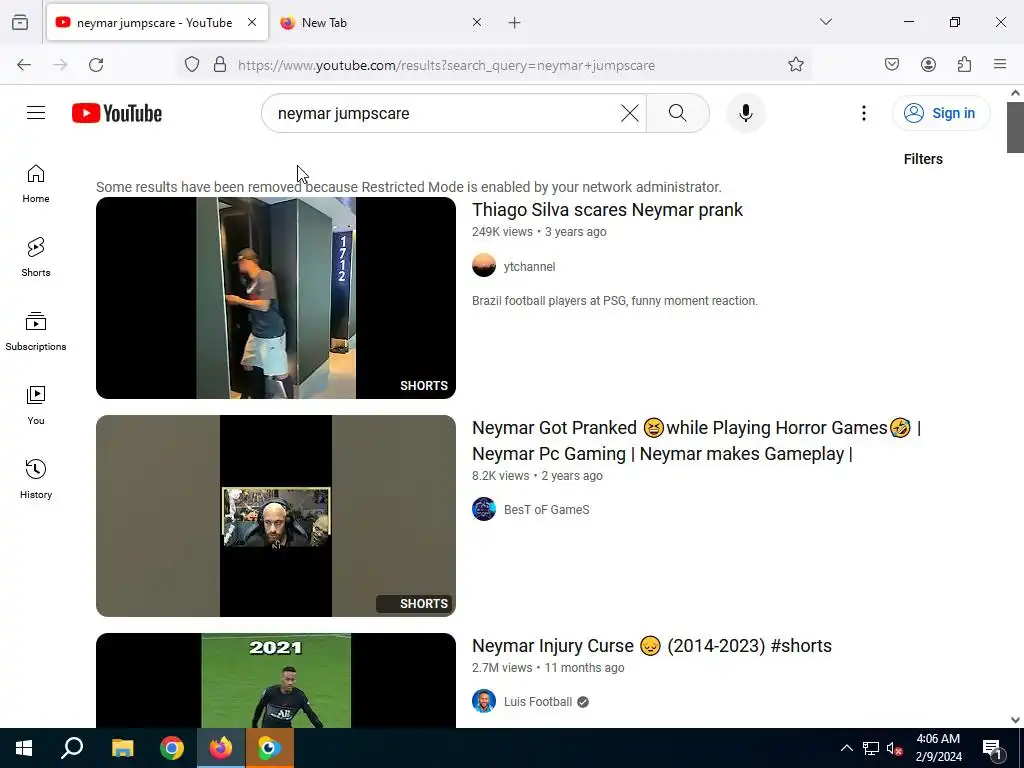Reload the page with refresh button

point(96,65)
